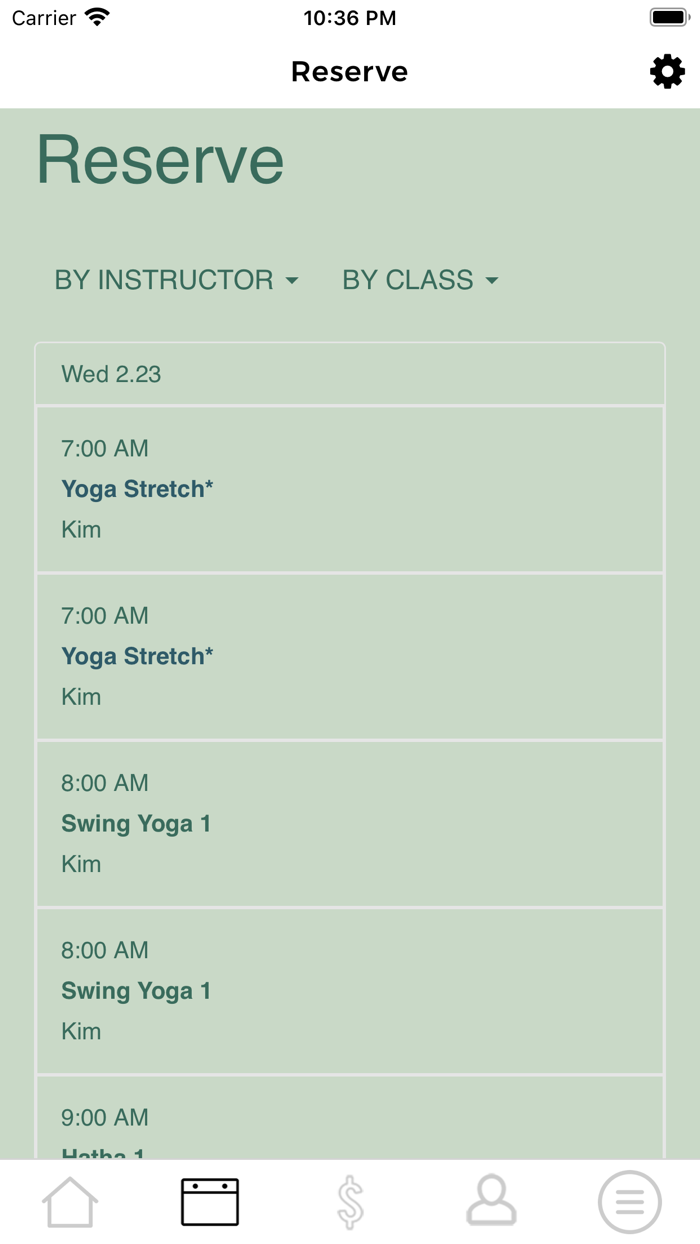Open the hamburger more menu icon
This screenshot has height=1244, width=700.
[630, 1202]
